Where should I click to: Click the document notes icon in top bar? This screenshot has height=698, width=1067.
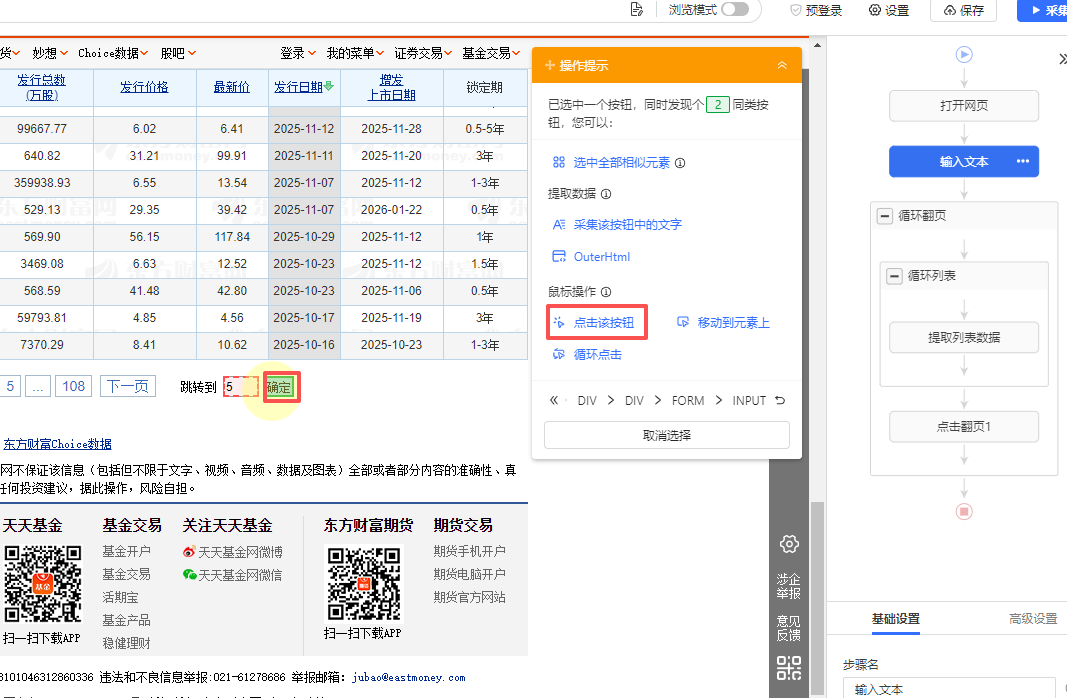point(636,10)
